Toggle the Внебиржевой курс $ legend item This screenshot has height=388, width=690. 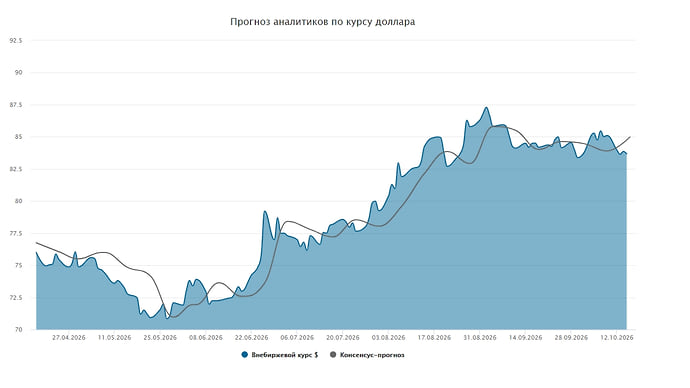coord(279,355)
